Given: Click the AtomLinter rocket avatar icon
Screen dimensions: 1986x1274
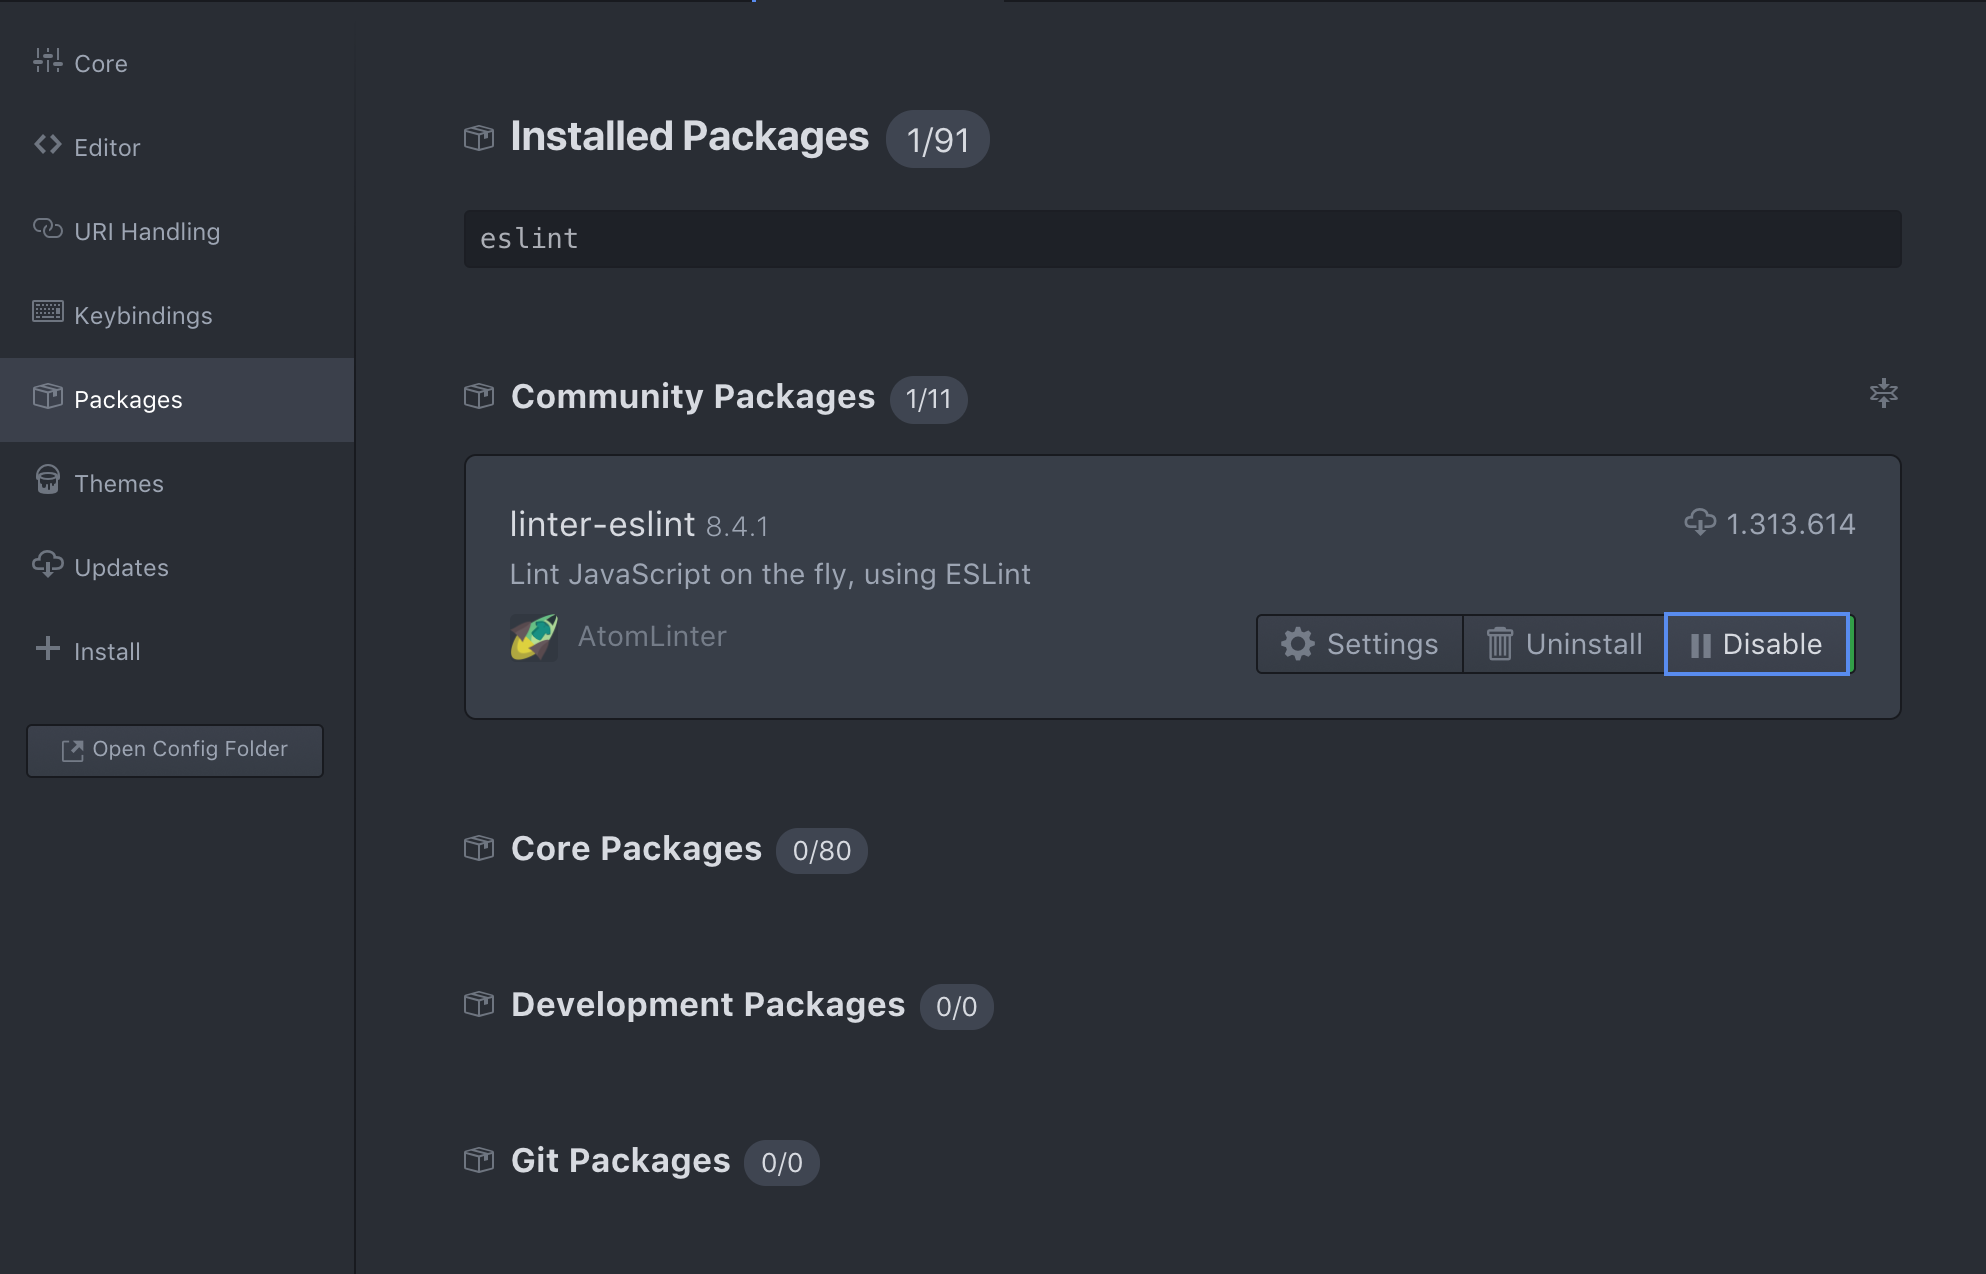Looking at the screenshot, I should 533,636.
